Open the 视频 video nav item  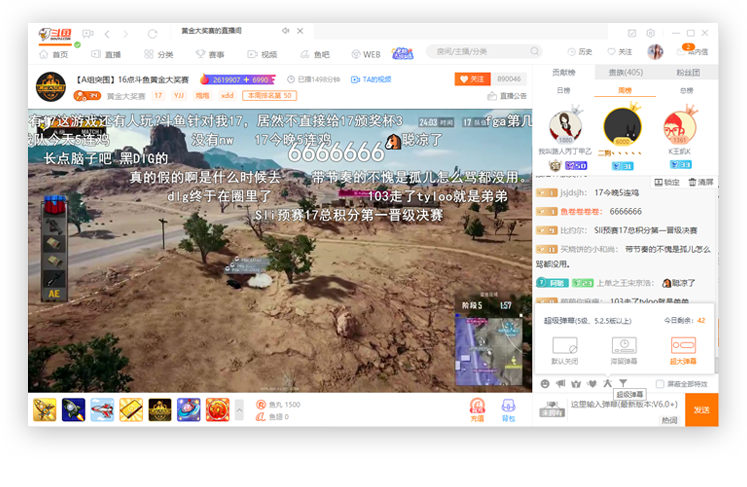point(262,54)
